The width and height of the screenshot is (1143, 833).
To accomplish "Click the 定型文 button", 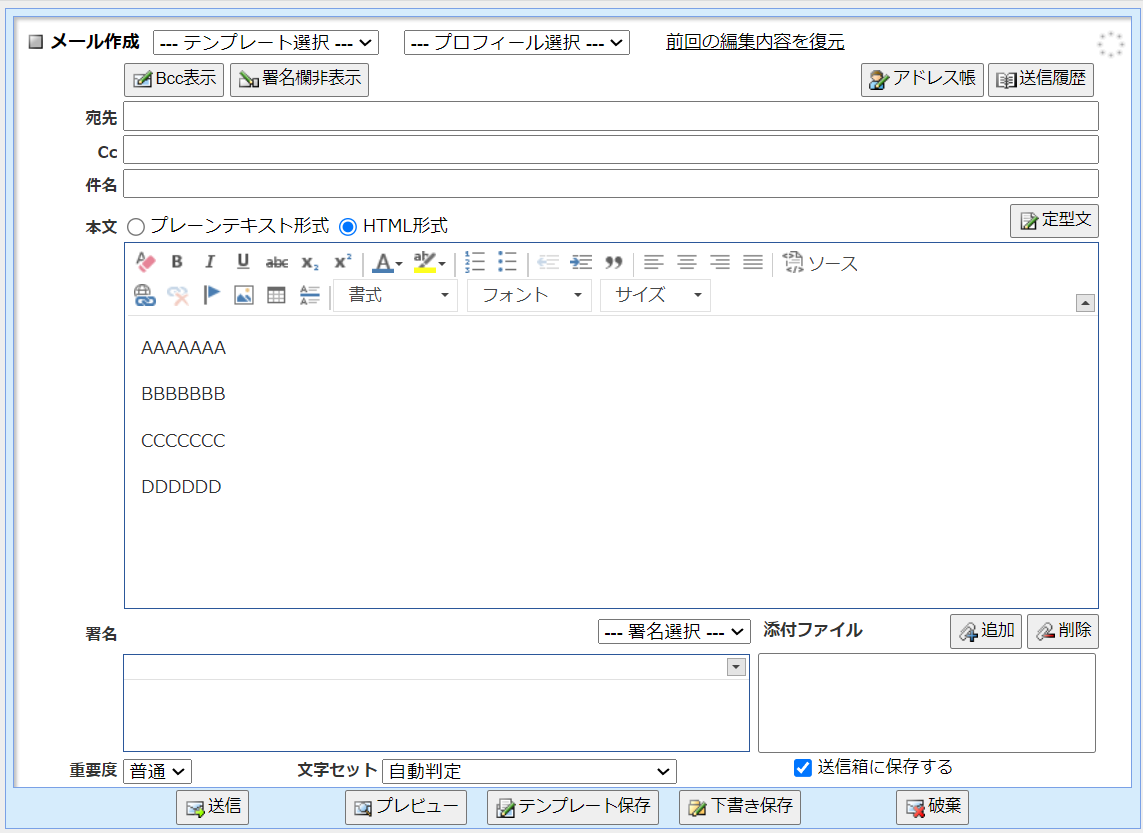I will point(1054,221).
